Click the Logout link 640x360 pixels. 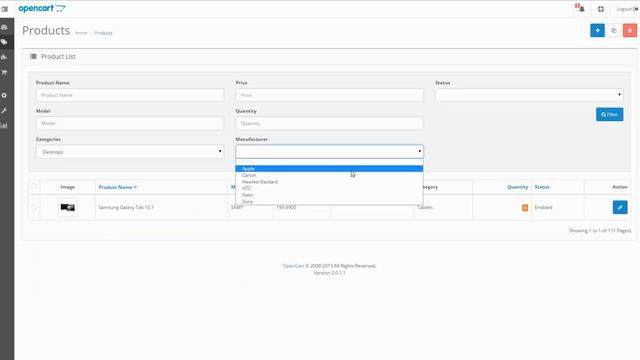pyautogui.click(x=627, y=9)
